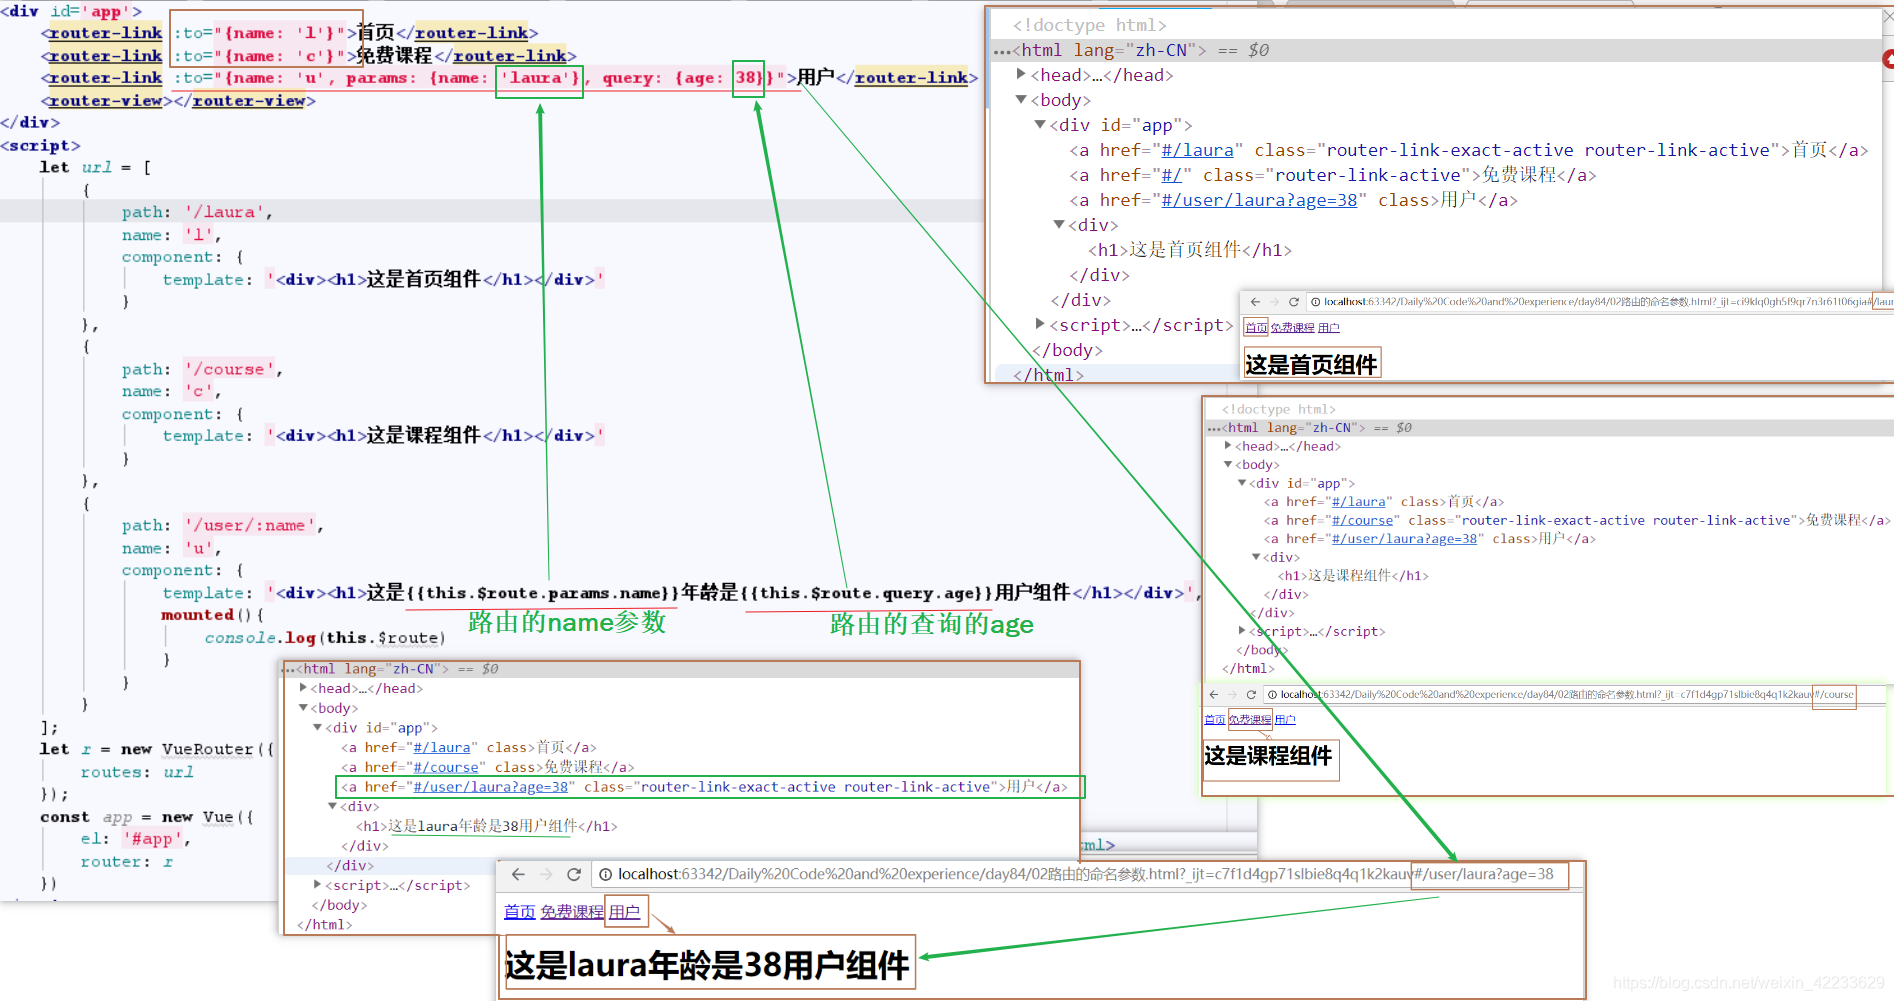Click code line path: '/user/:name' in the editor

pyautogui.click(x=222, y=525)
